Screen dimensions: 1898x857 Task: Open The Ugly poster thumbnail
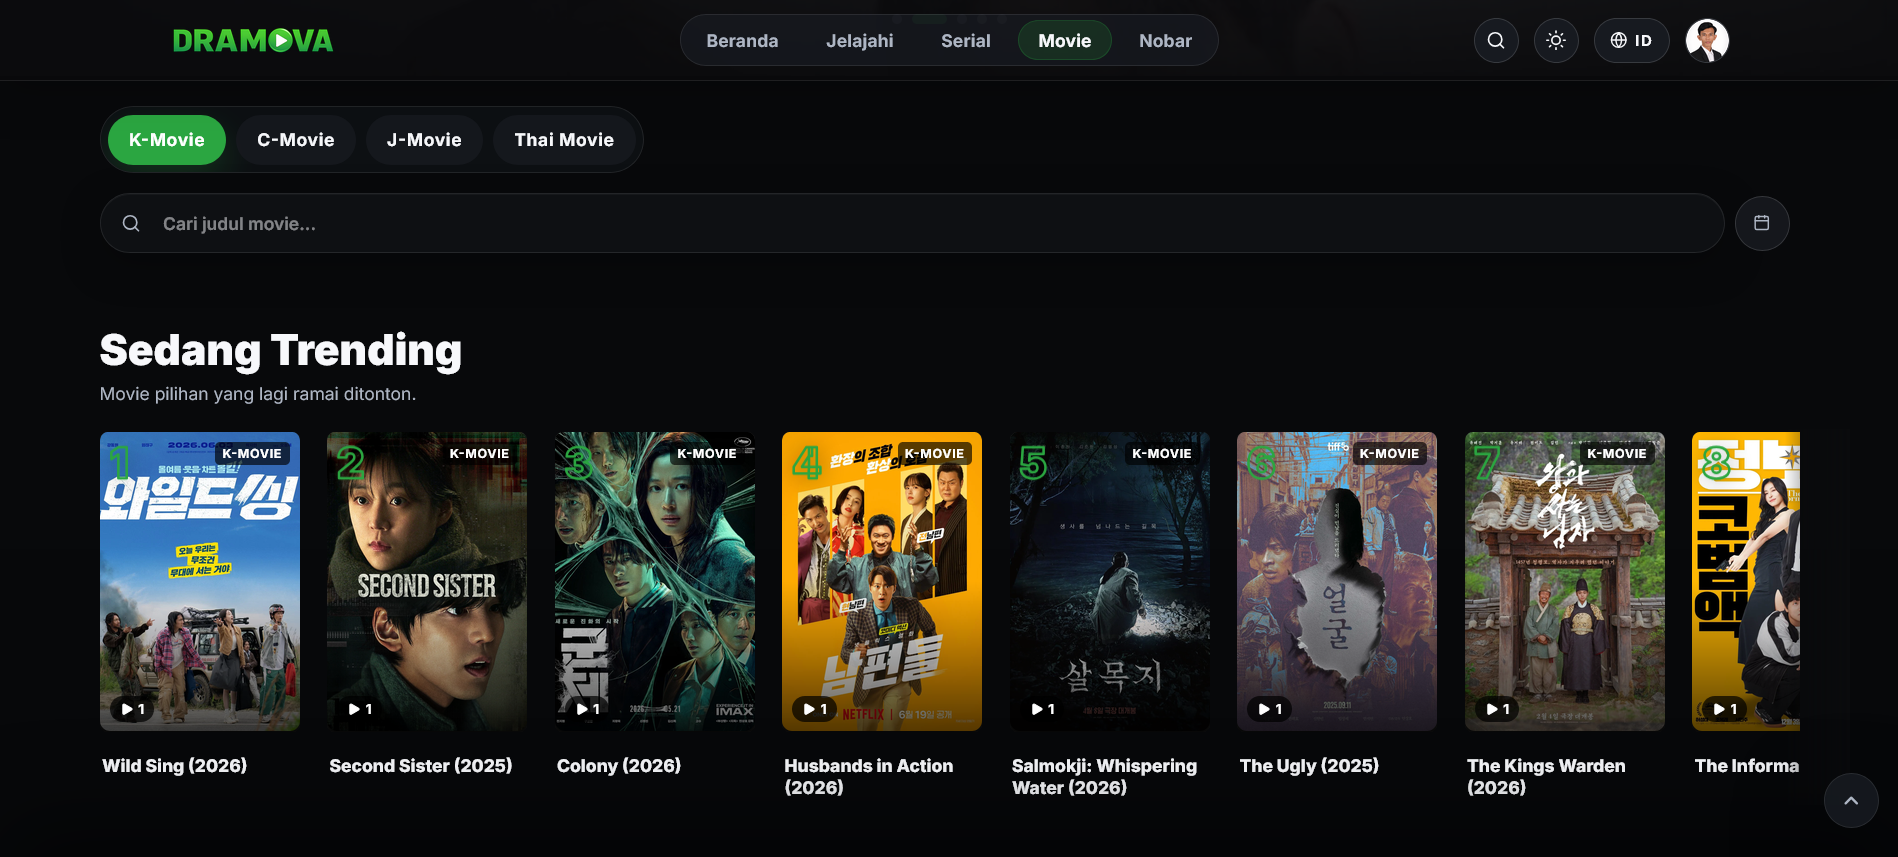1337,581
